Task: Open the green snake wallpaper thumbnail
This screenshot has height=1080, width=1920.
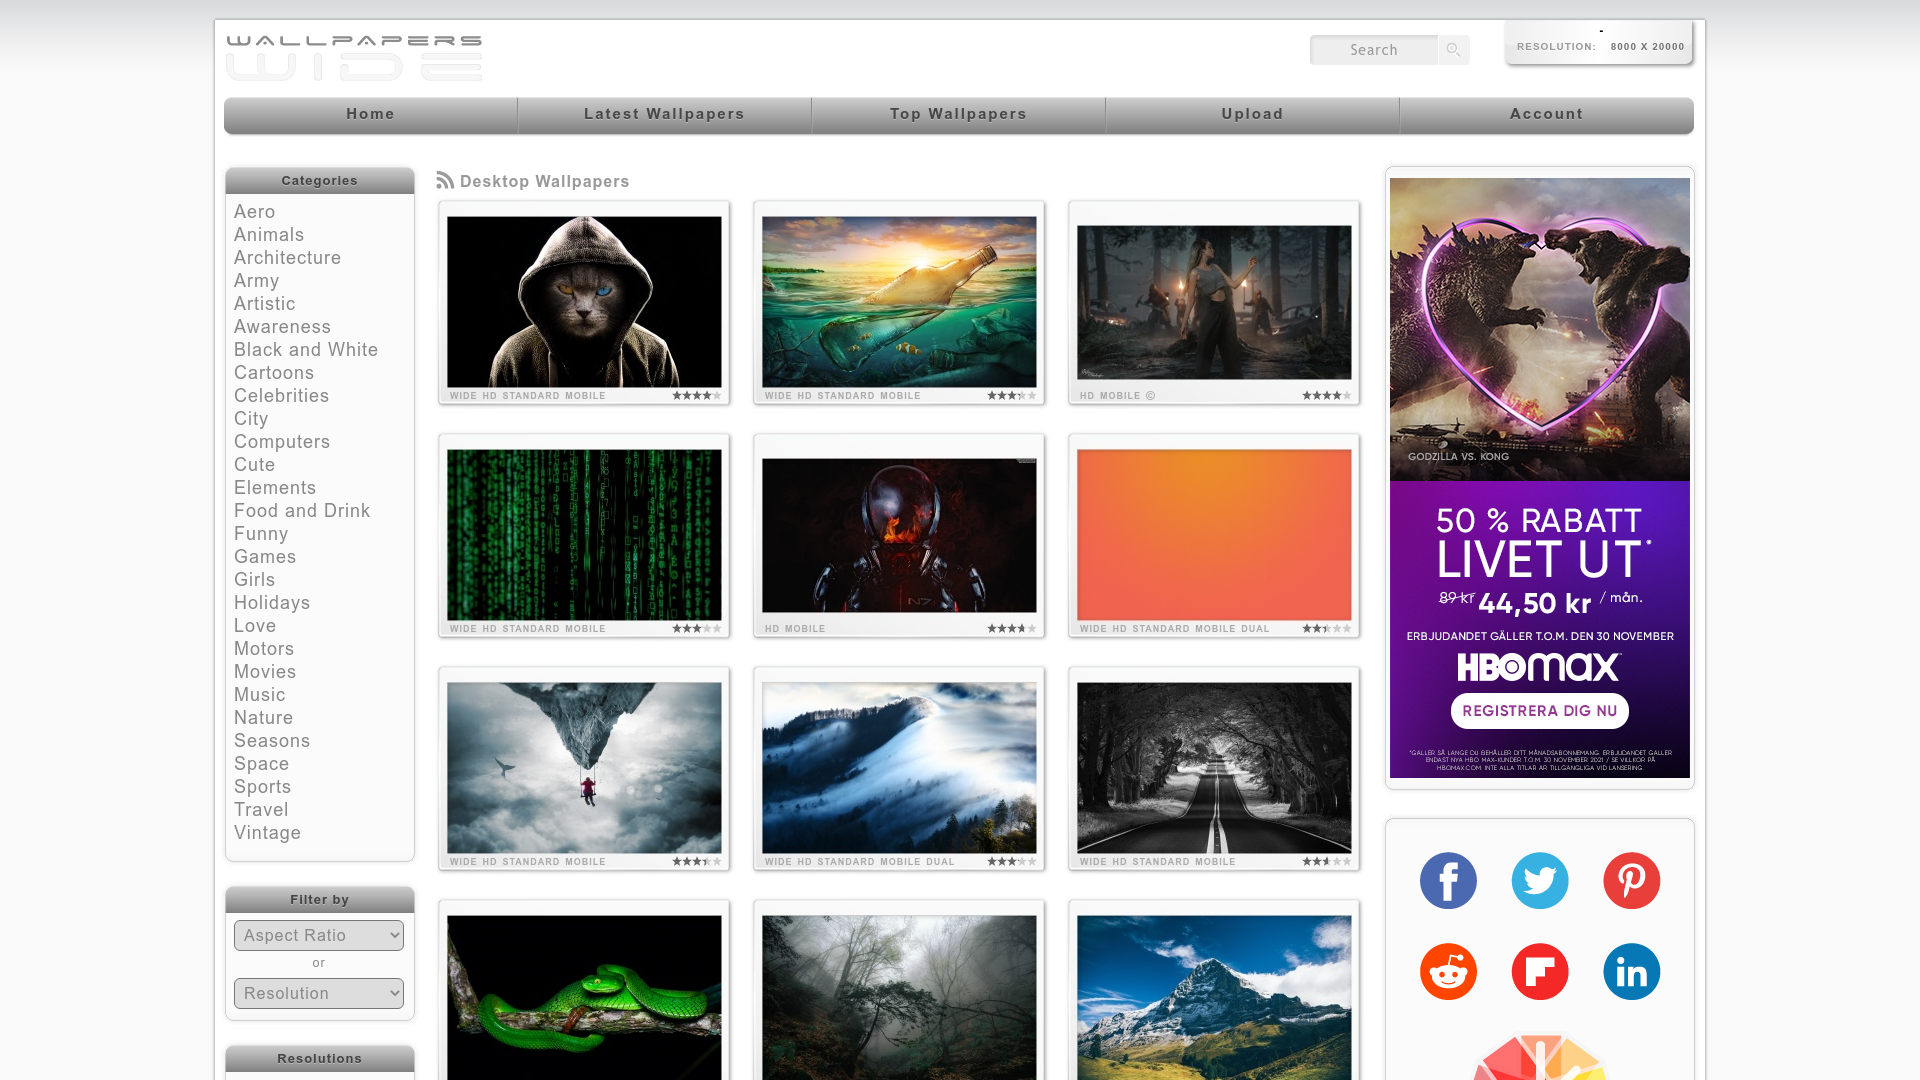Action: [x=584, y=997]
